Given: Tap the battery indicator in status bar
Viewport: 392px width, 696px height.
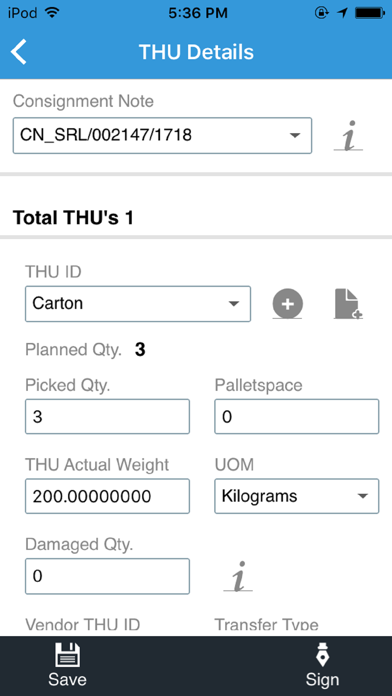Looking at the screenshot, I should click(369, 13).
